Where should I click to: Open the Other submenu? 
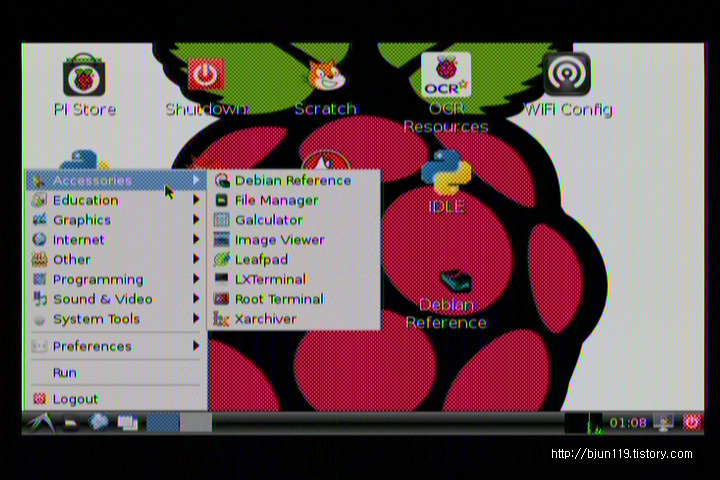[x=117, y=260]
